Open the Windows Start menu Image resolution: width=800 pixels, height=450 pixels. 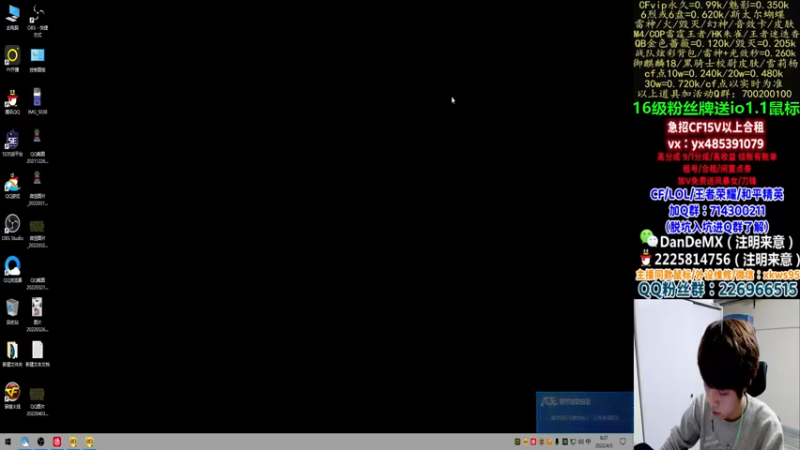[8, 442]
